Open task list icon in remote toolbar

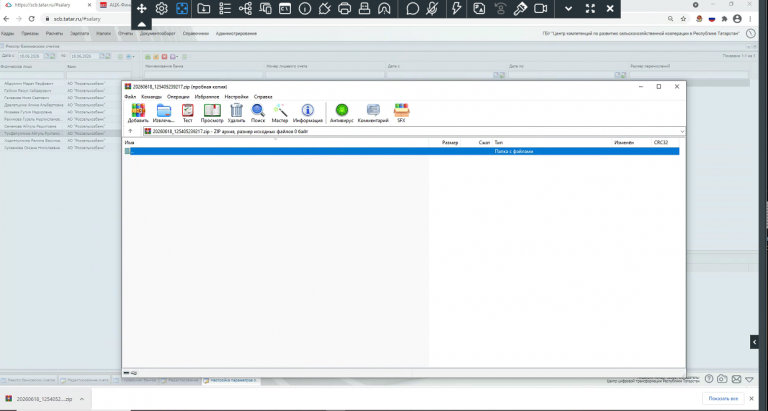coord(225,9)
